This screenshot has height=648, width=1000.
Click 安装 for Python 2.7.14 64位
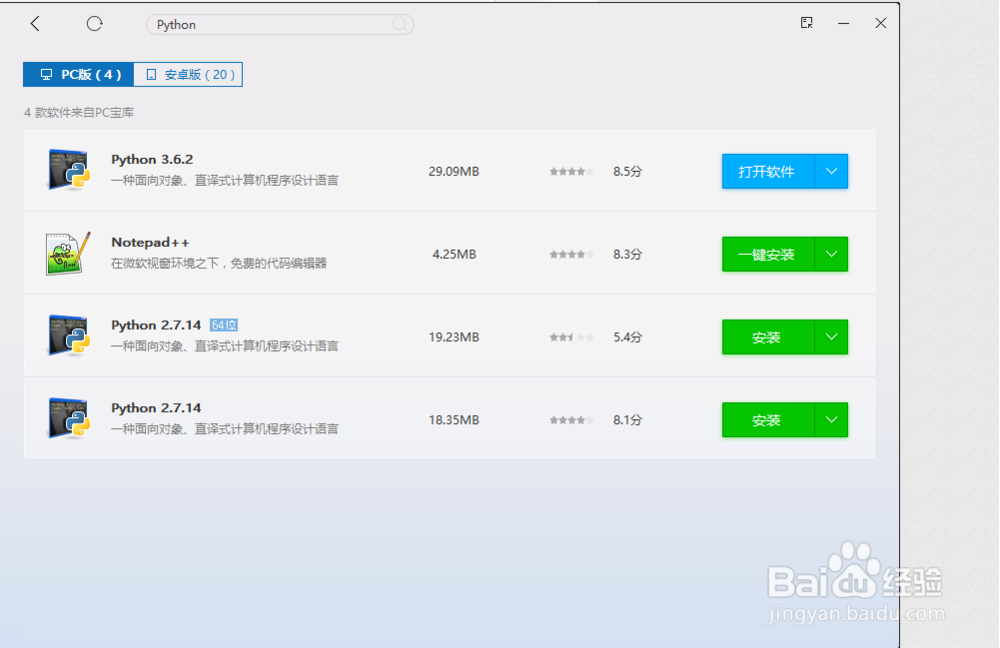point(768,337)
